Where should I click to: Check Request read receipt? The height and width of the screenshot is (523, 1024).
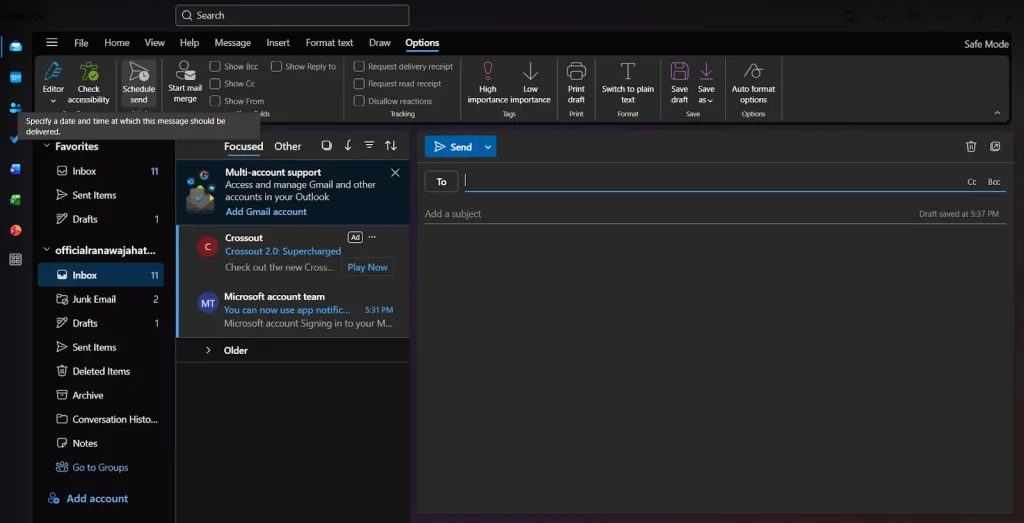359,84
